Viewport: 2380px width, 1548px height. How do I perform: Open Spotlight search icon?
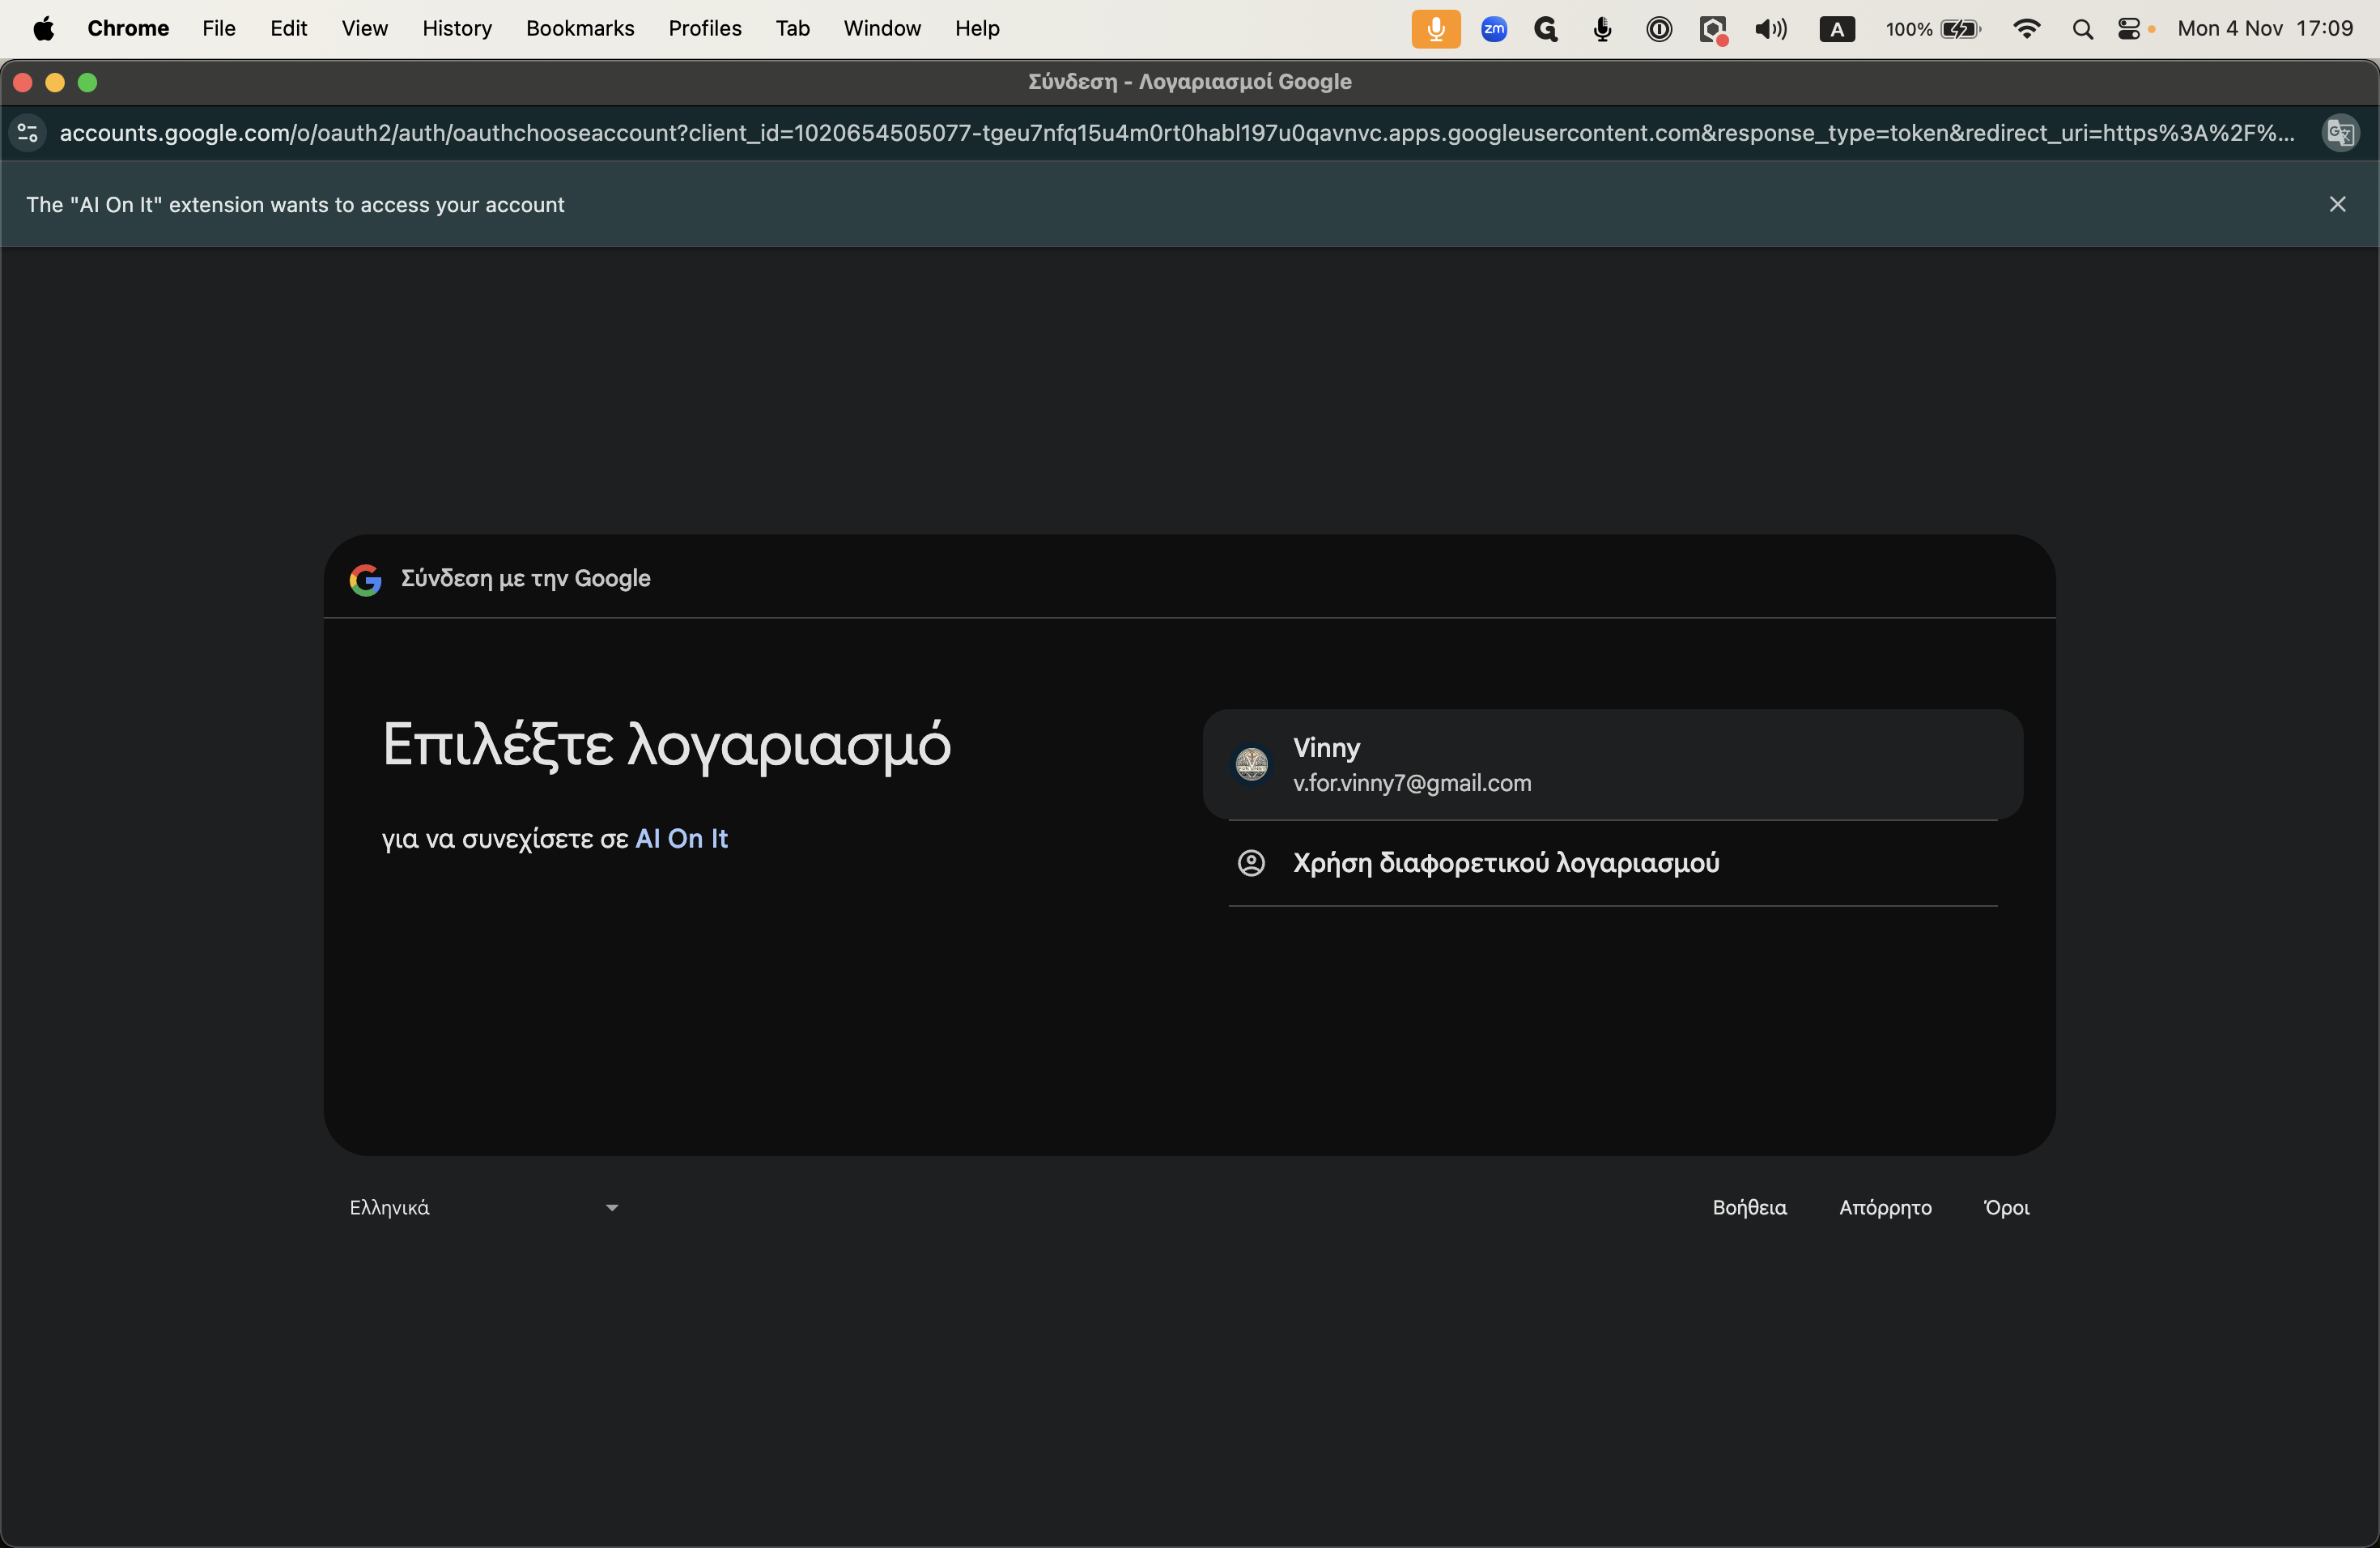2082,29
